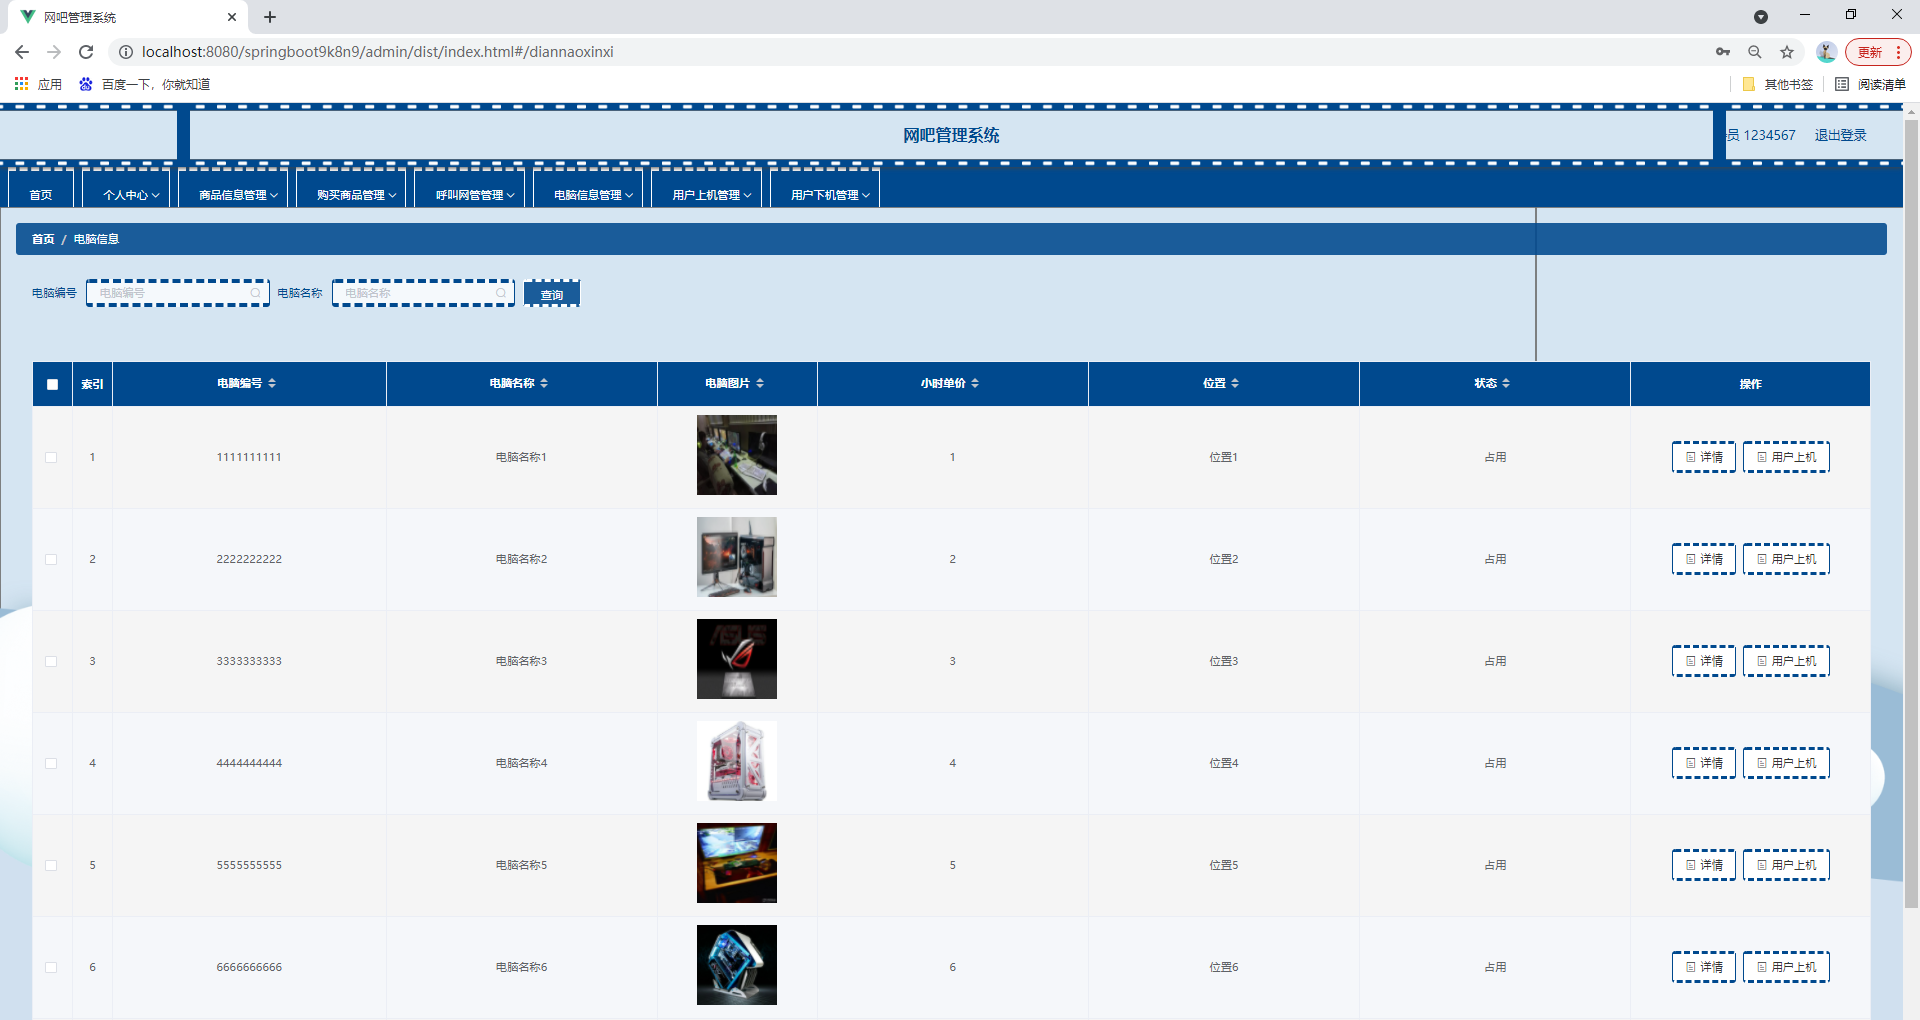
Task: Click search icon in 电脑编号 field
Action: point(256,293)
